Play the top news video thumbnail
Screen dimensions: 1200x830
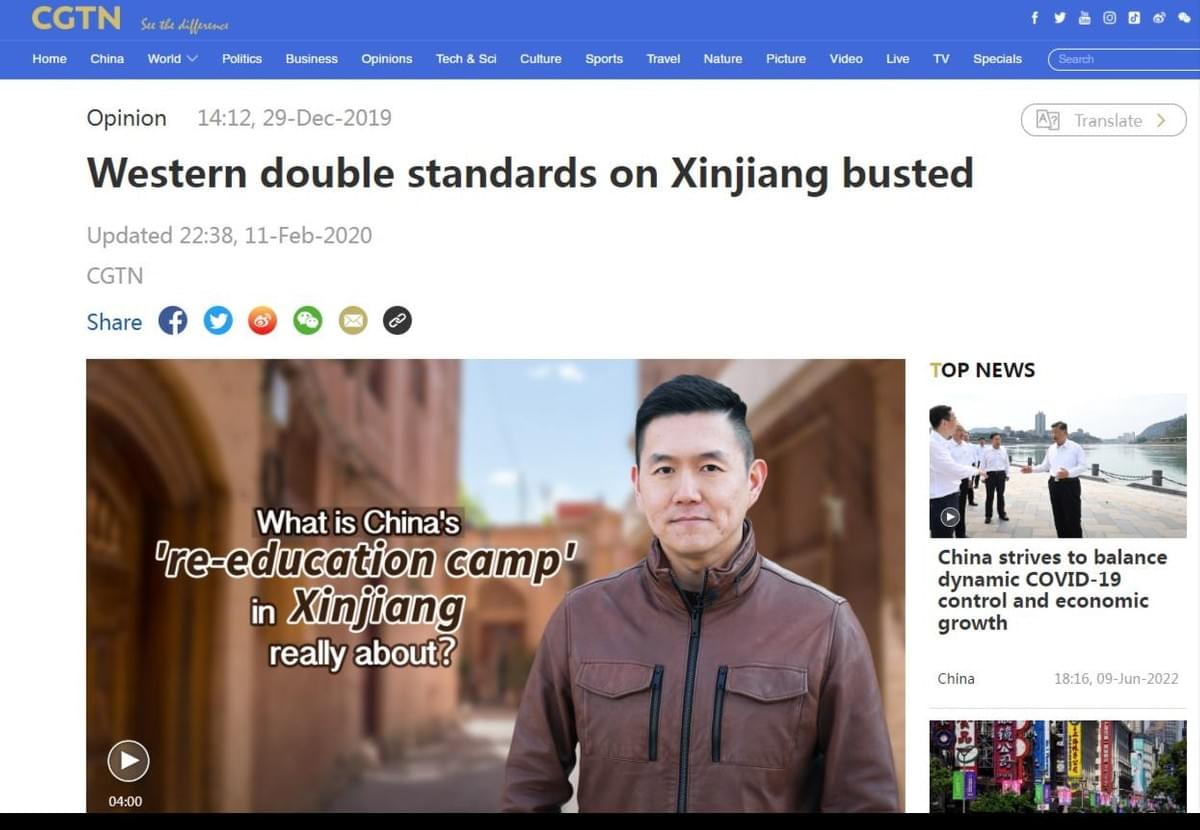tap(950, 517)
